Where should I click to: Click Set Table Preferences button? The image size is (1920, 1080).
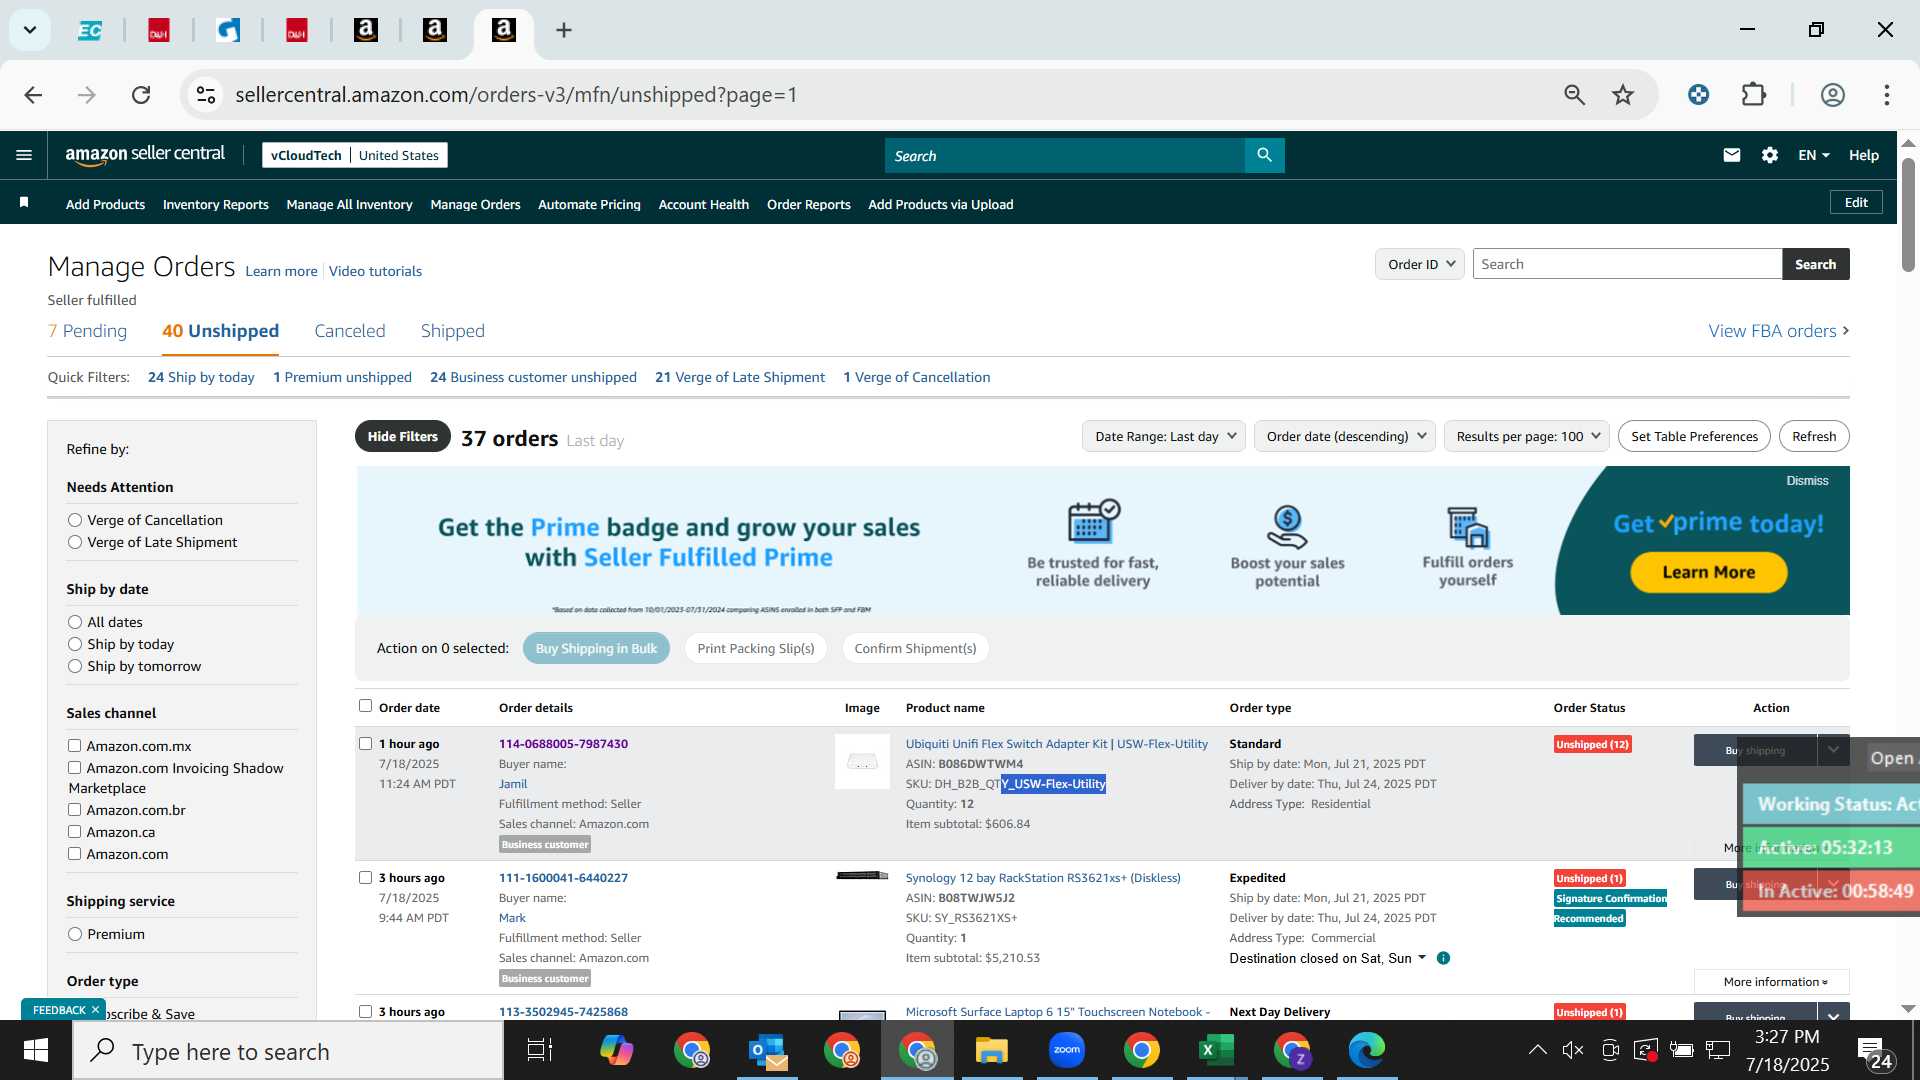[x=1694, y=436]
